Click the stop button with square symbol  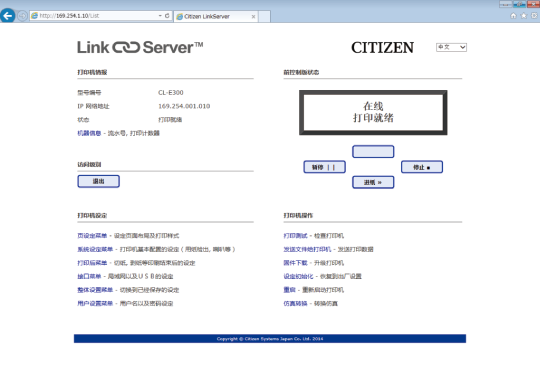pos(422,167)
